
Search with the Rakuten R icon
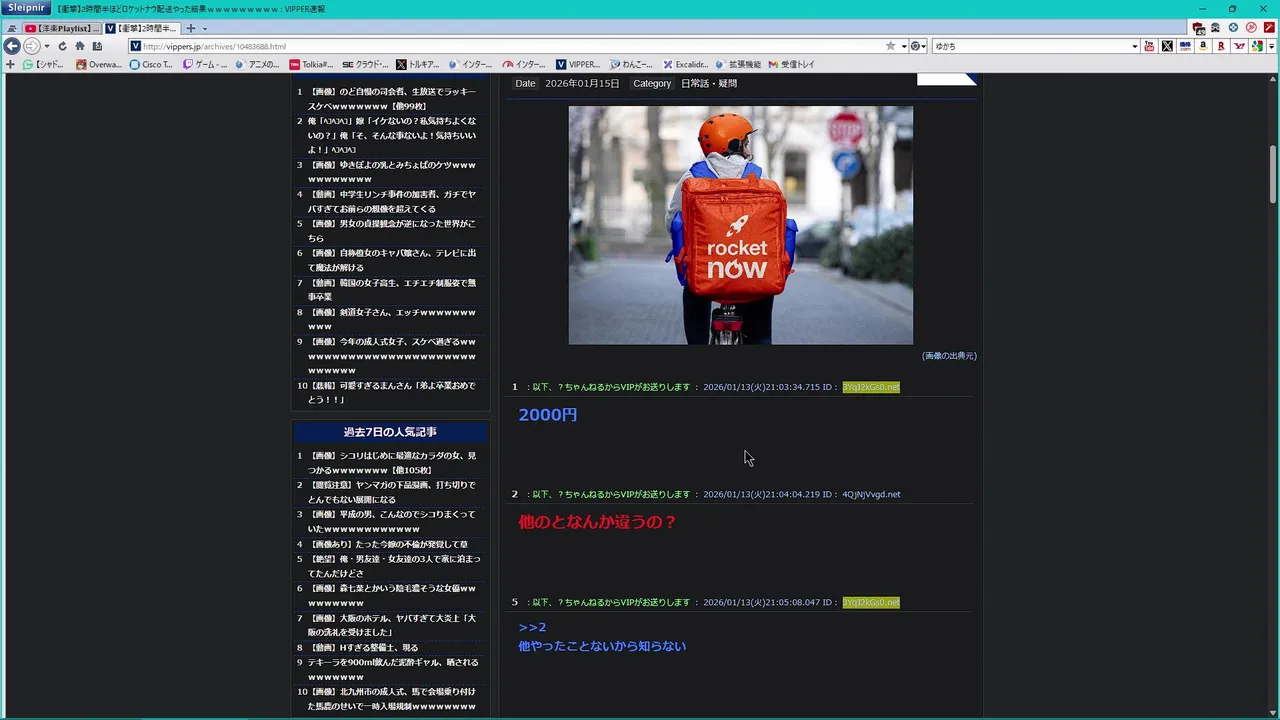1221,46
